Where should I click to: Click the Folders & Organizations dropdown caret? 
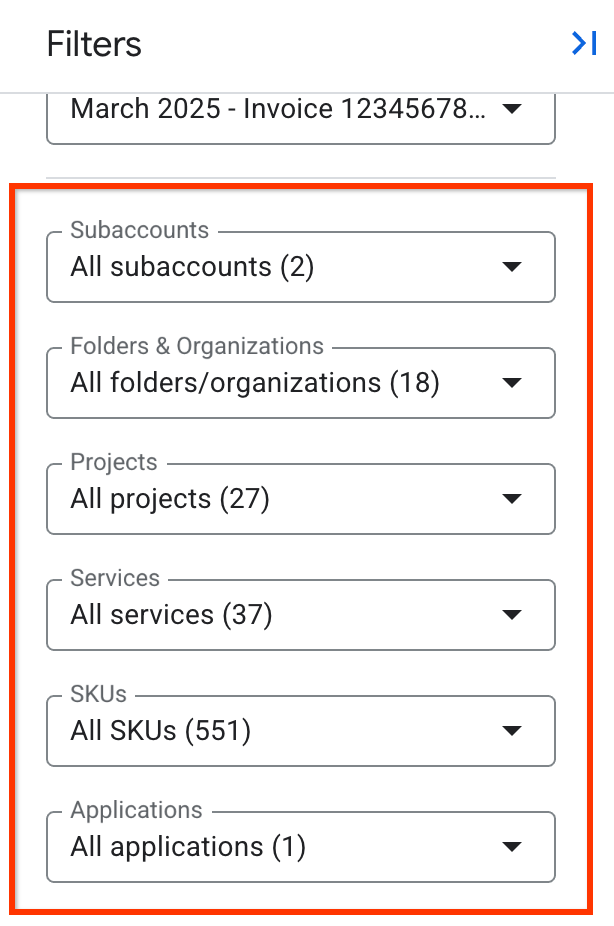(511, 383)
